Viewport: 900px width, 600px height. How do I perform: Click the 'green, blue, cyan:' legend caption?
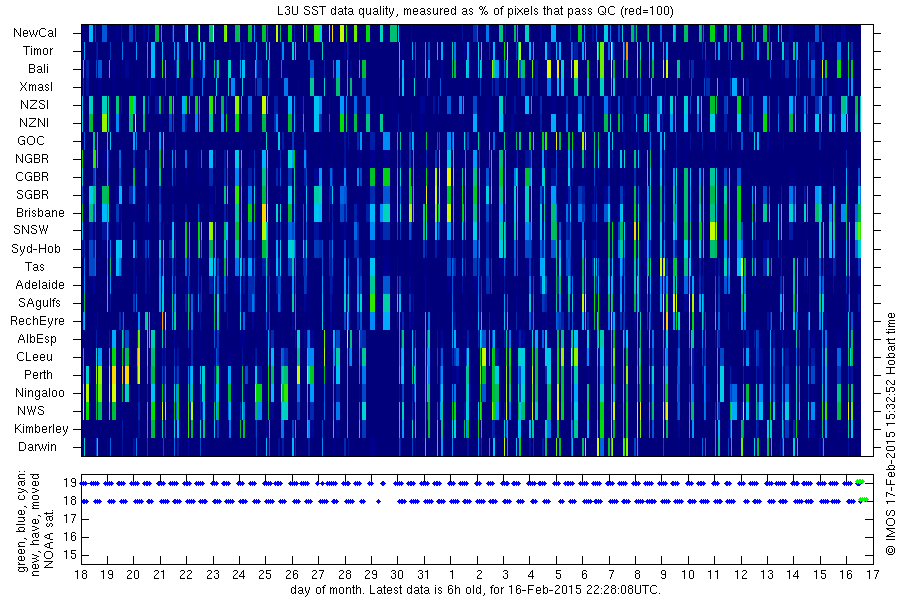coord(22,521)
